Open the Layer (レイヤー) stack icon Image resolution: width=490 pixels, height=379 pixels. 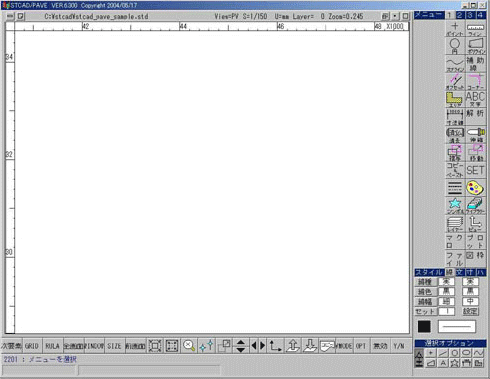tap(455, 224)
